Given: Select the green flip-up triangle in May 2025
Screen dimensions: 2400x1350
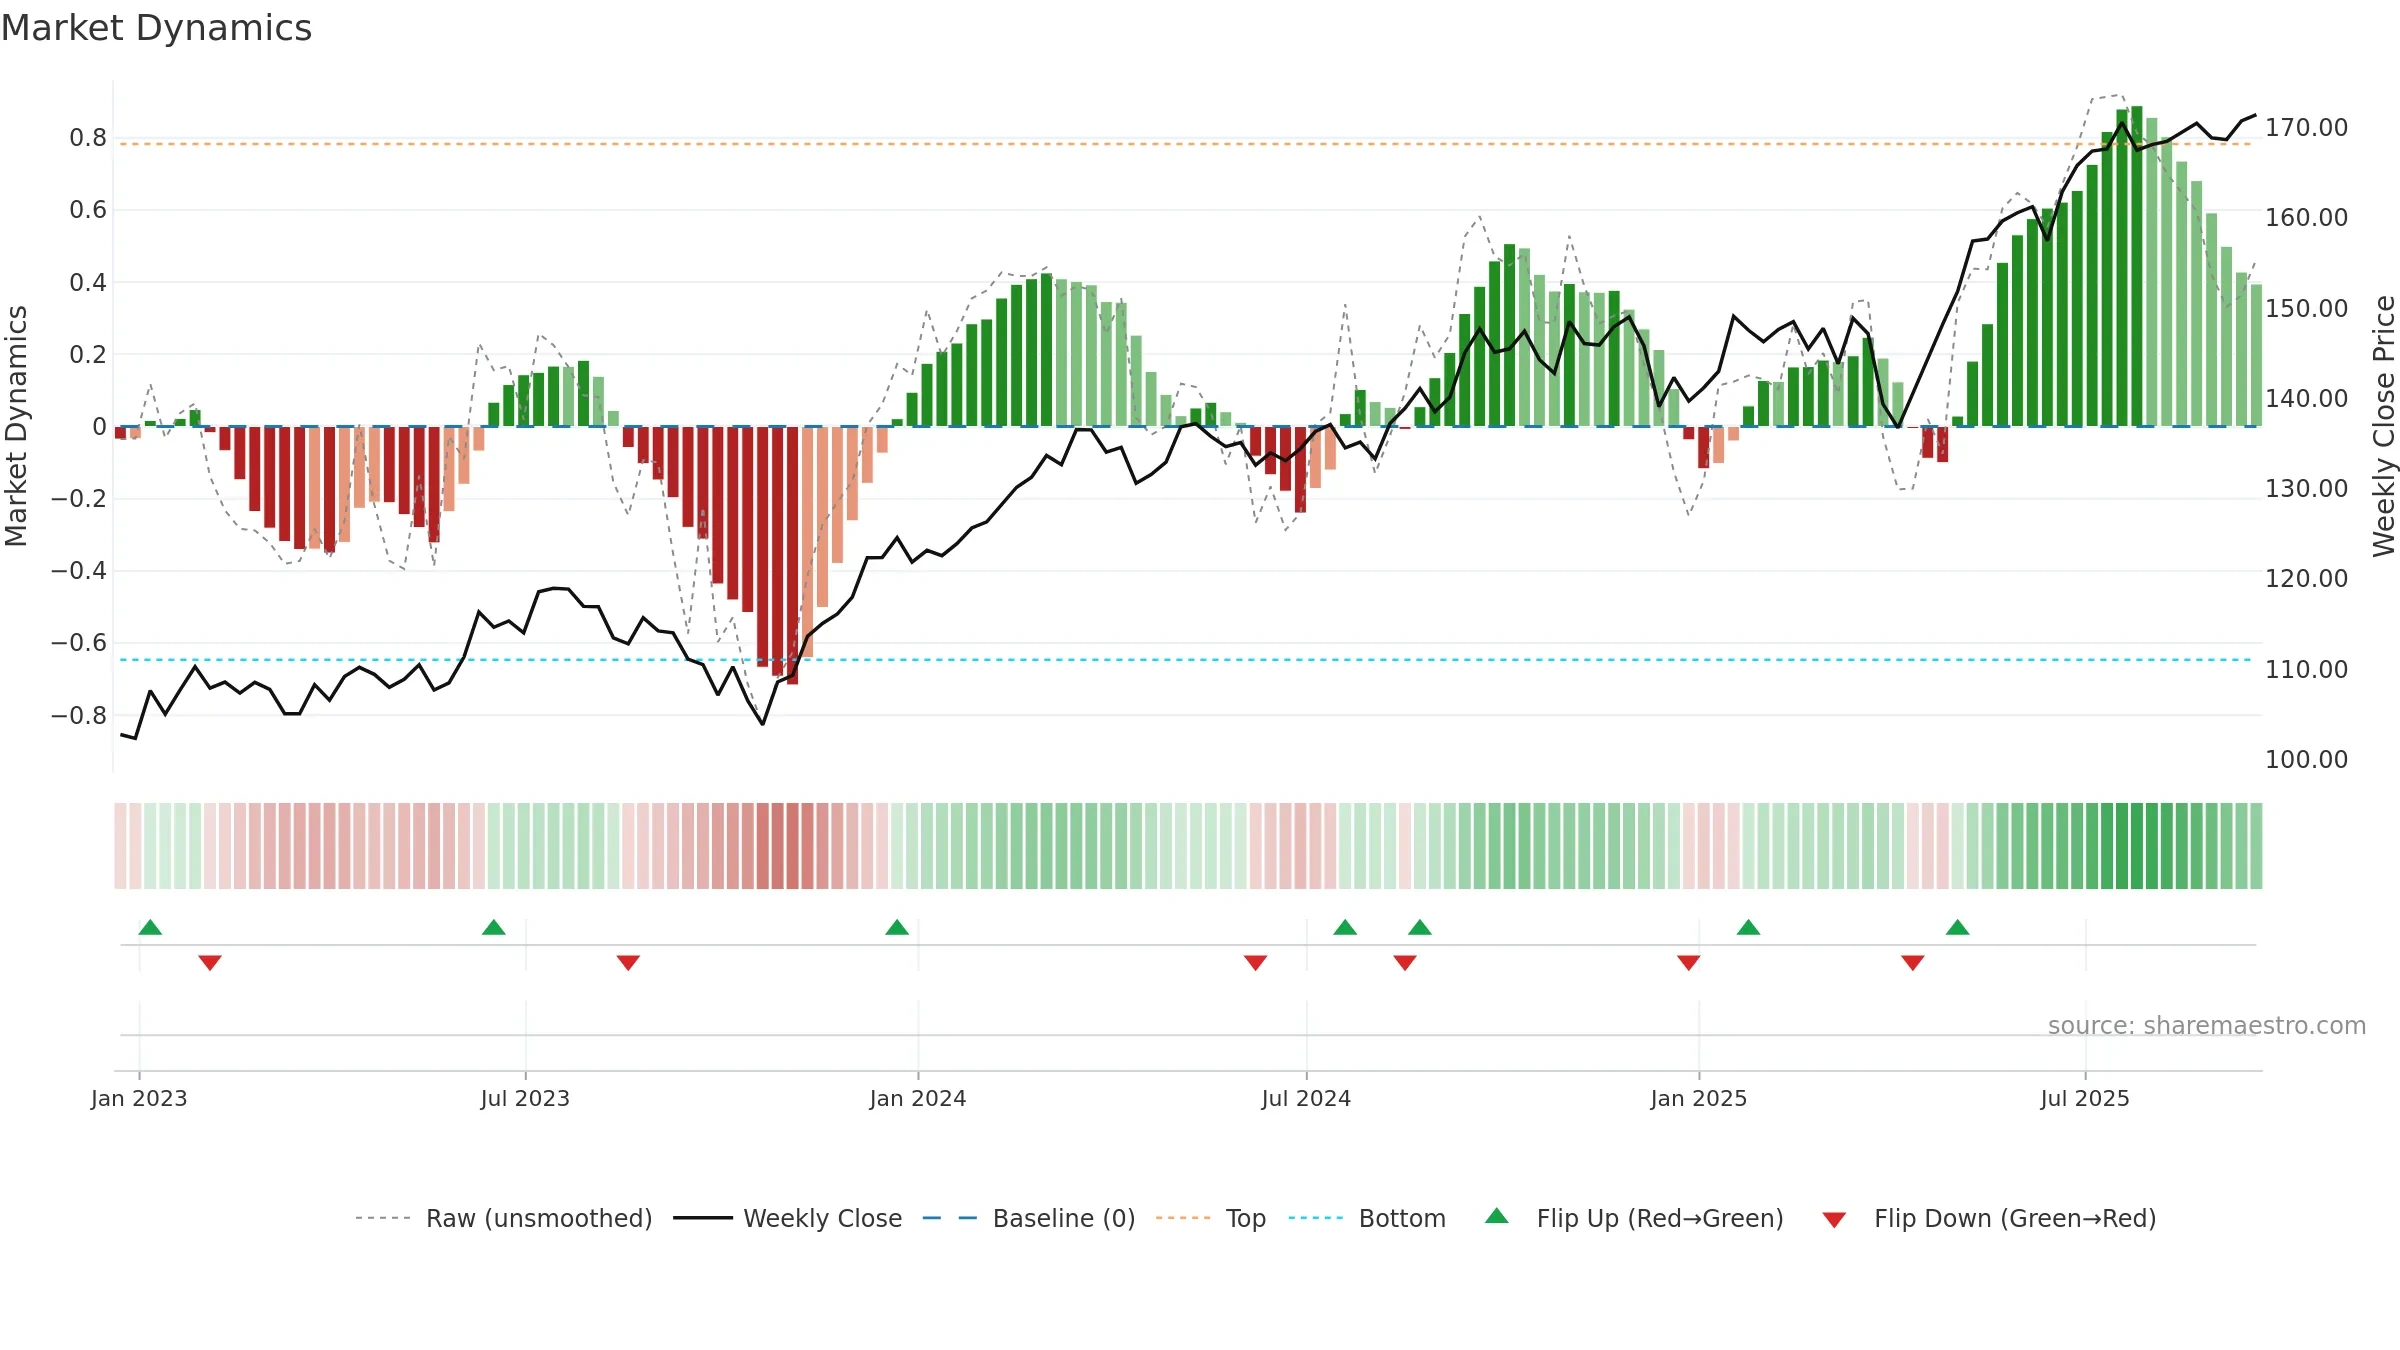Looking at the screenshot, I should (x=1958, y=927).
